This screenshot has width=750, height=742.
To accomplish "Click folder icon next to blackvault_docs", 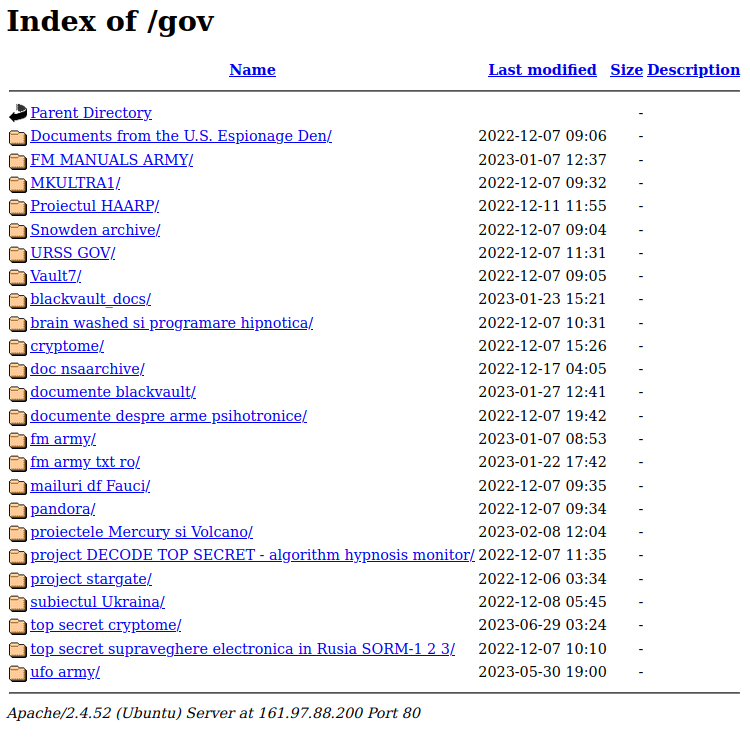I will (18, 300).
